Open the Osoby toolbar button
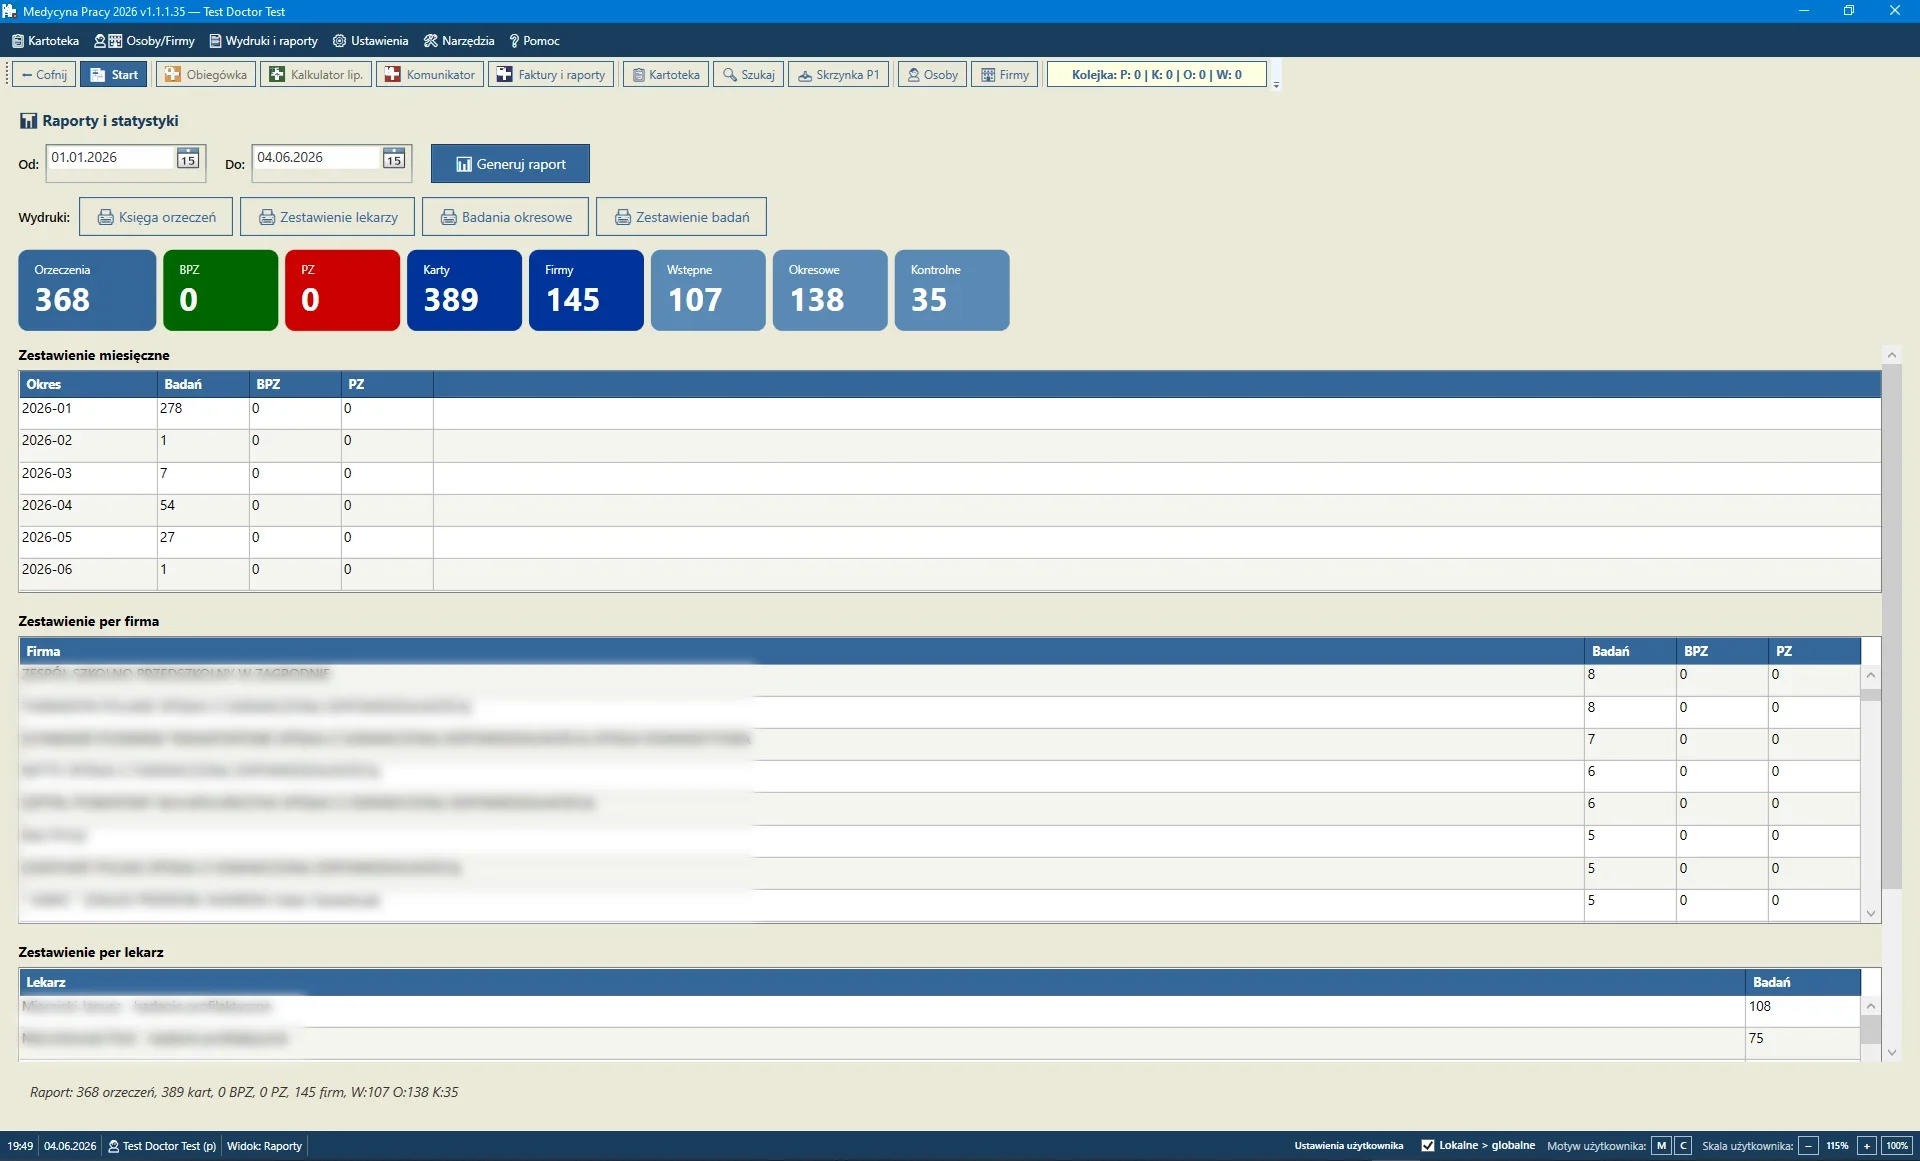Viewport: 1920px width, 1161px height. pos(932,75)
